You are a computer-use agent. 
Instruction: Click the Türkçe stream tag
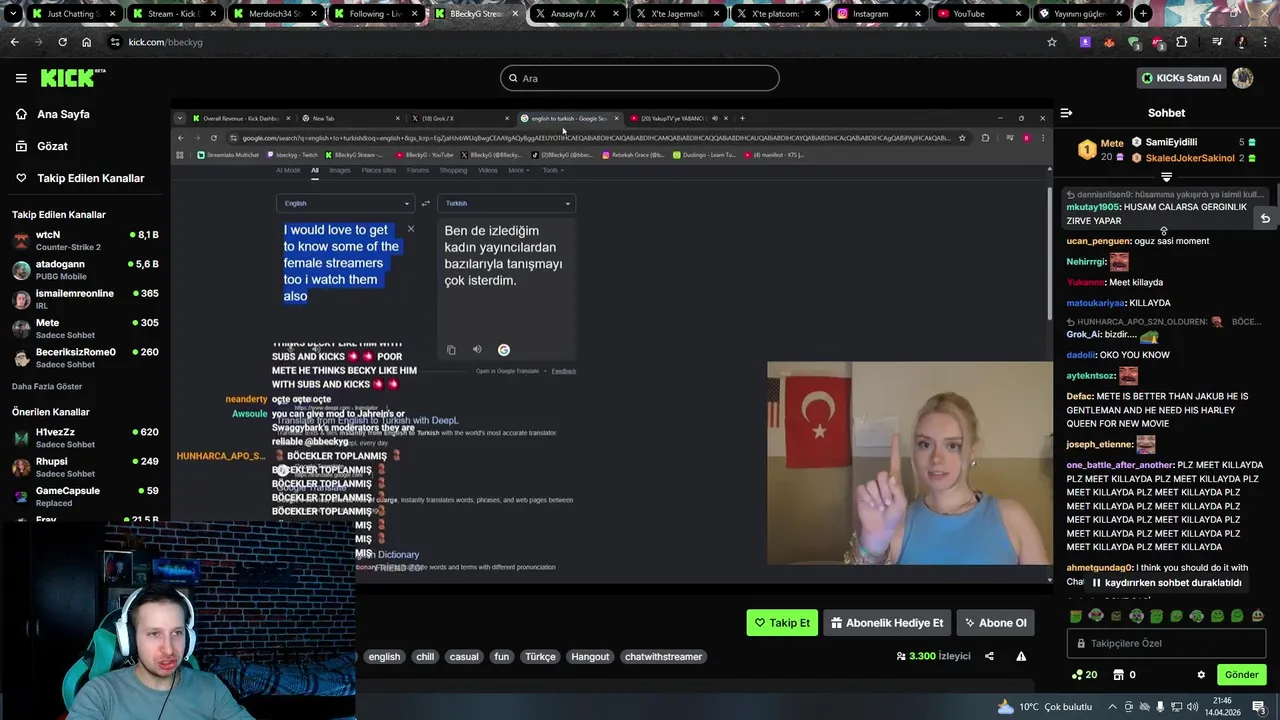click(540, 657)
